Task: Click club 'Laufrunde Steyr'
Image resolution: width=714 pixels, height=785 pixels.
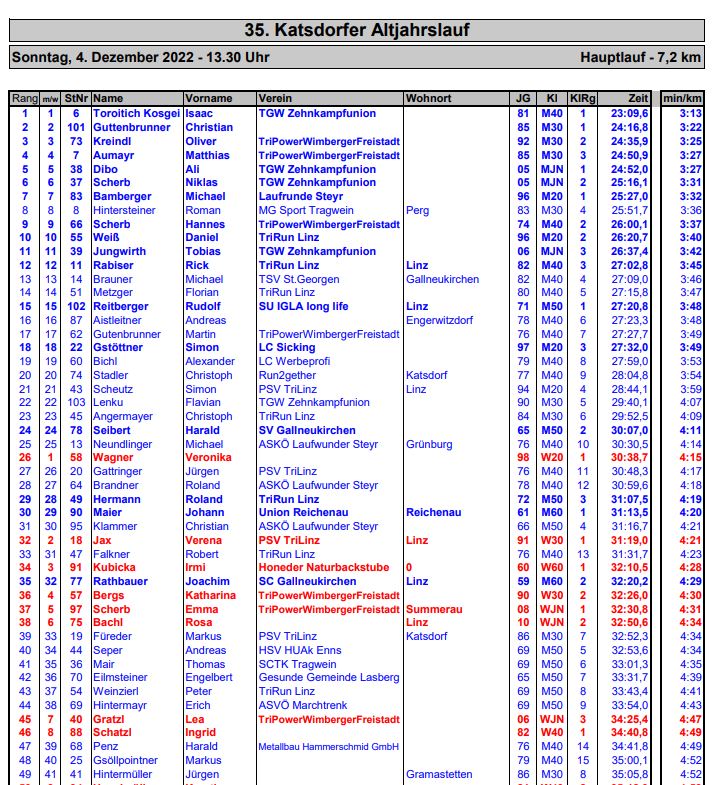Action: (x=301, y=197)
